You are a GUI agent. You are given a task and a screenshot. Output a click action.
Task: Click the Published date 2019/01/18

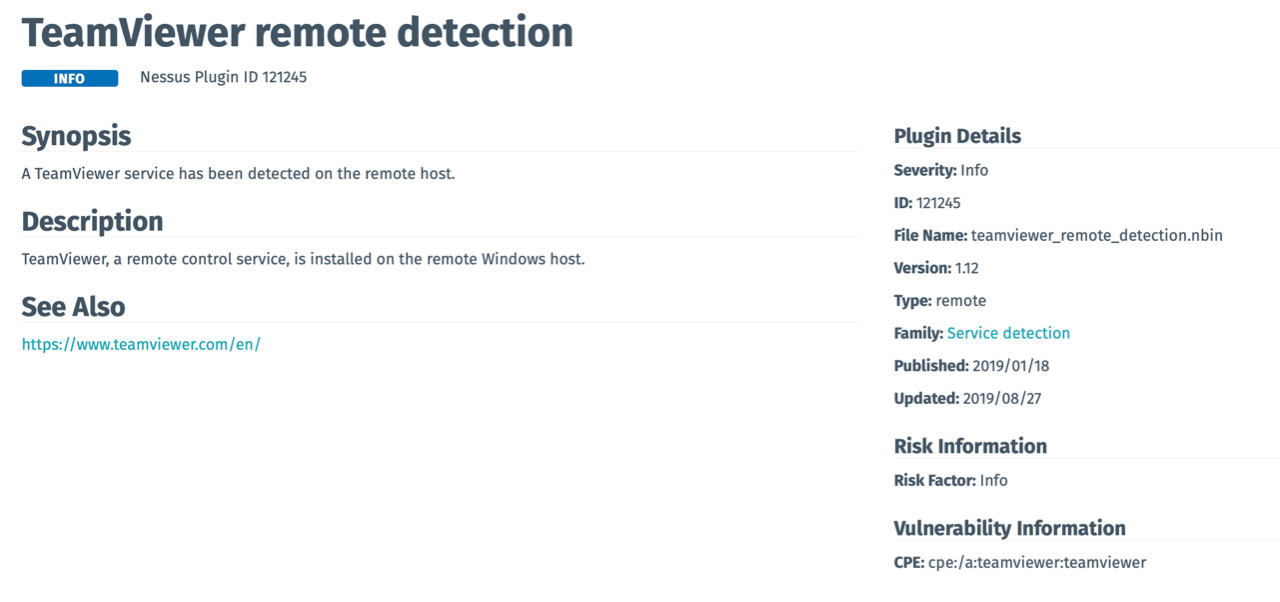1010,366
